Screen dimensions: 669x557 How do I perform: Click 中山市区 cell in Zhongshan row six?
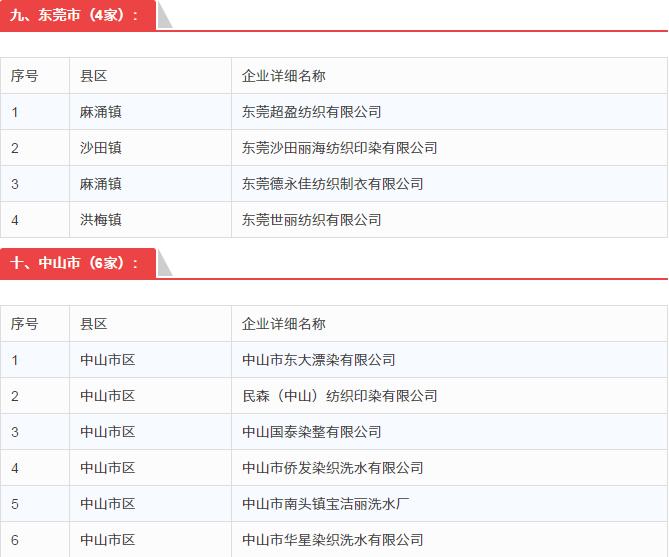108,540
